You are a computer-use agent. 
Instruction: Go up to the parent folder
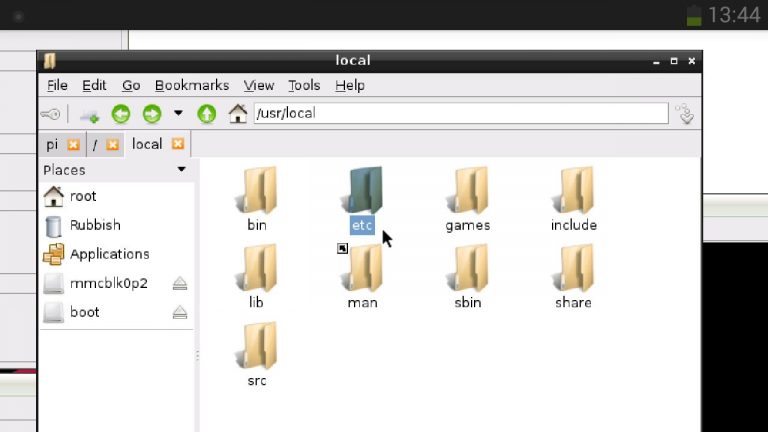pos(207,114)
